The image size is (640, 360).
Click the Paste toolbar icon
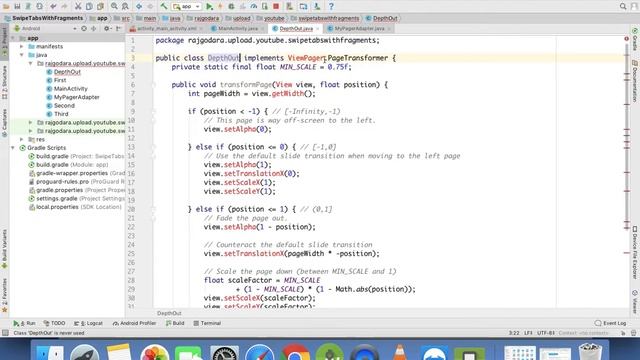coord(100,6)
